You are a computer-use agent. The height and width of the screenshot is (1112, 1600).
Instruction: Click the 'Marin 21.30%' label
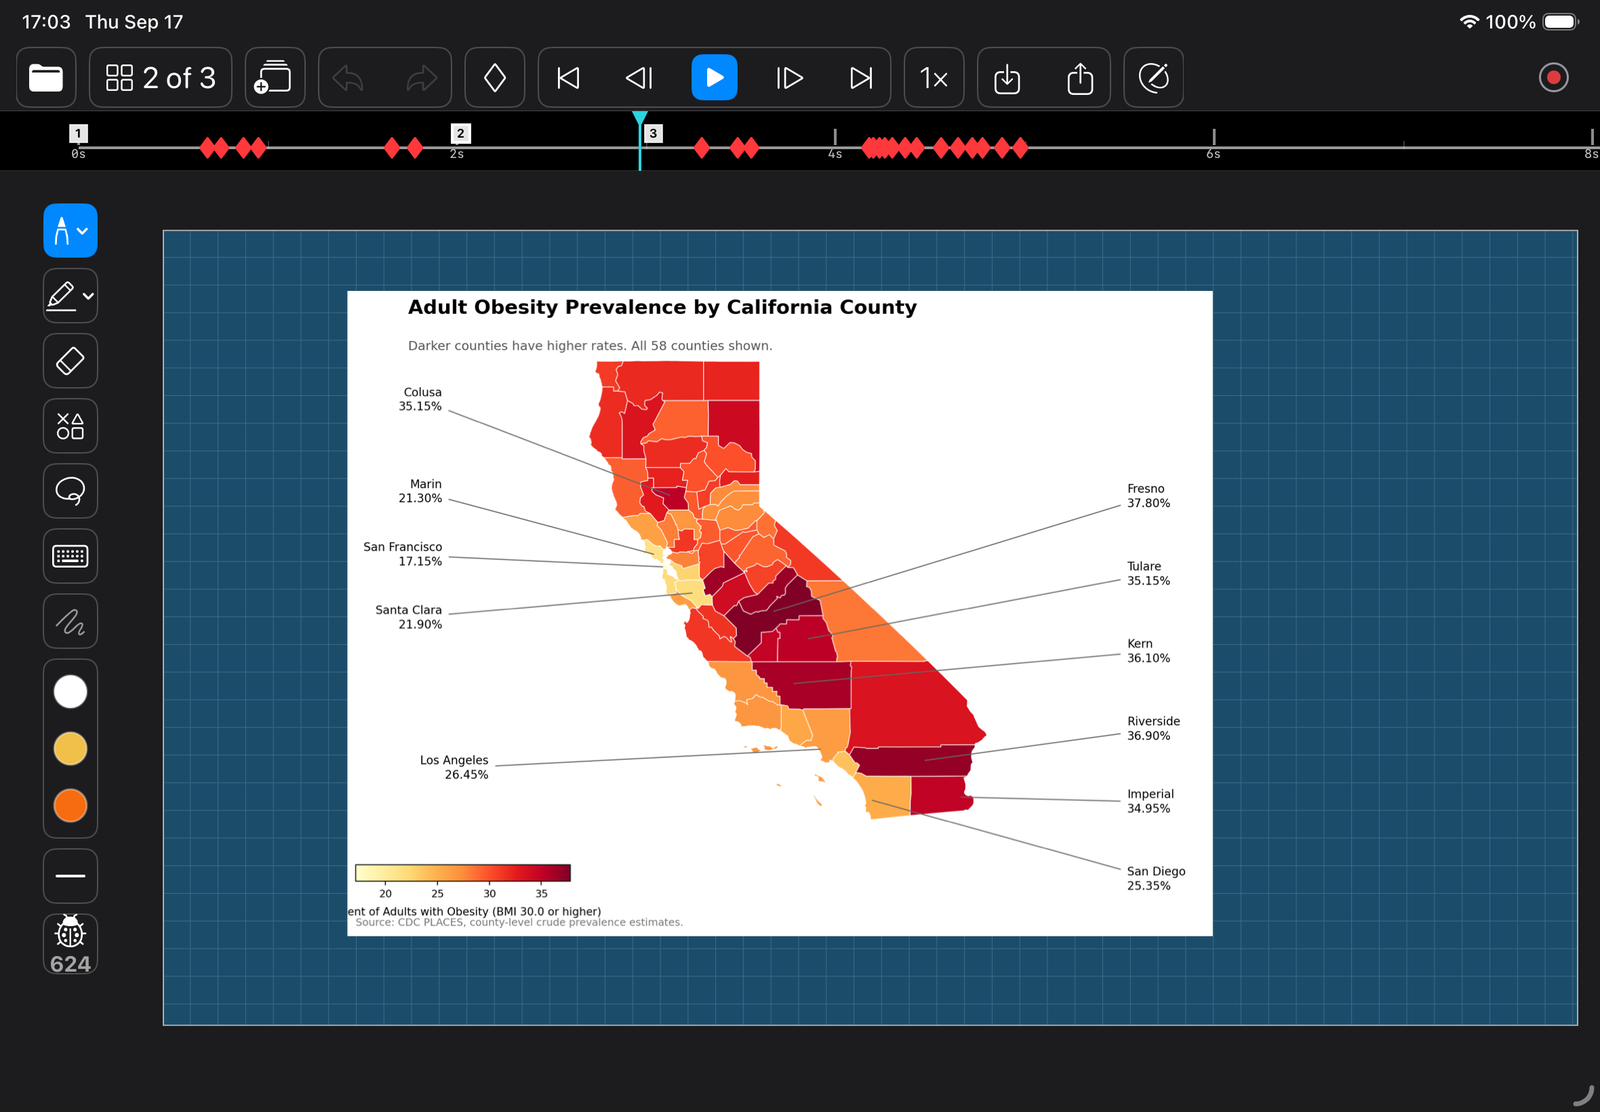(420, 491)
